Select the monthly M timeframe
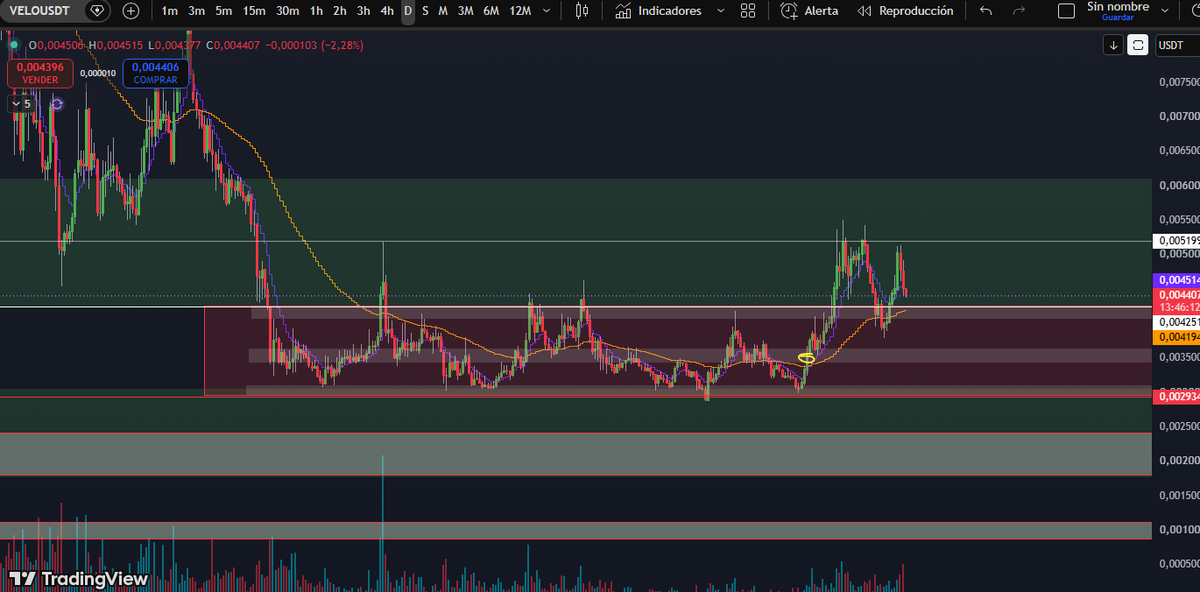This screenshot has width=1200, height=592. (442, 11)
